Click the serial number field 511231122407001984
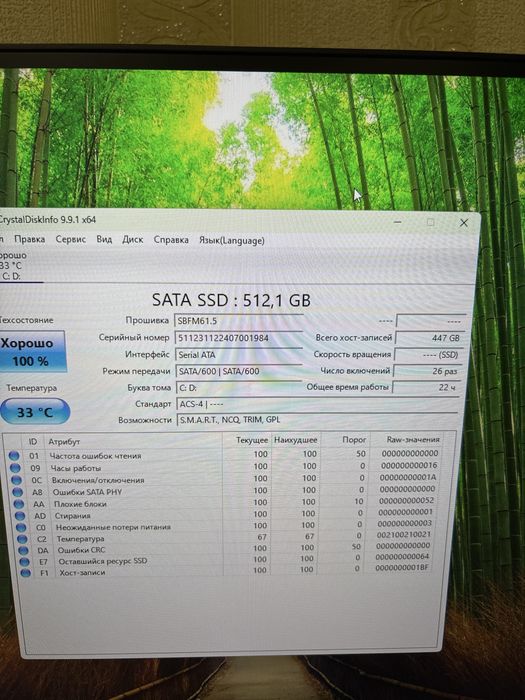Image resolution: width=525 pixels, height=700 pixels. point(239,338)
